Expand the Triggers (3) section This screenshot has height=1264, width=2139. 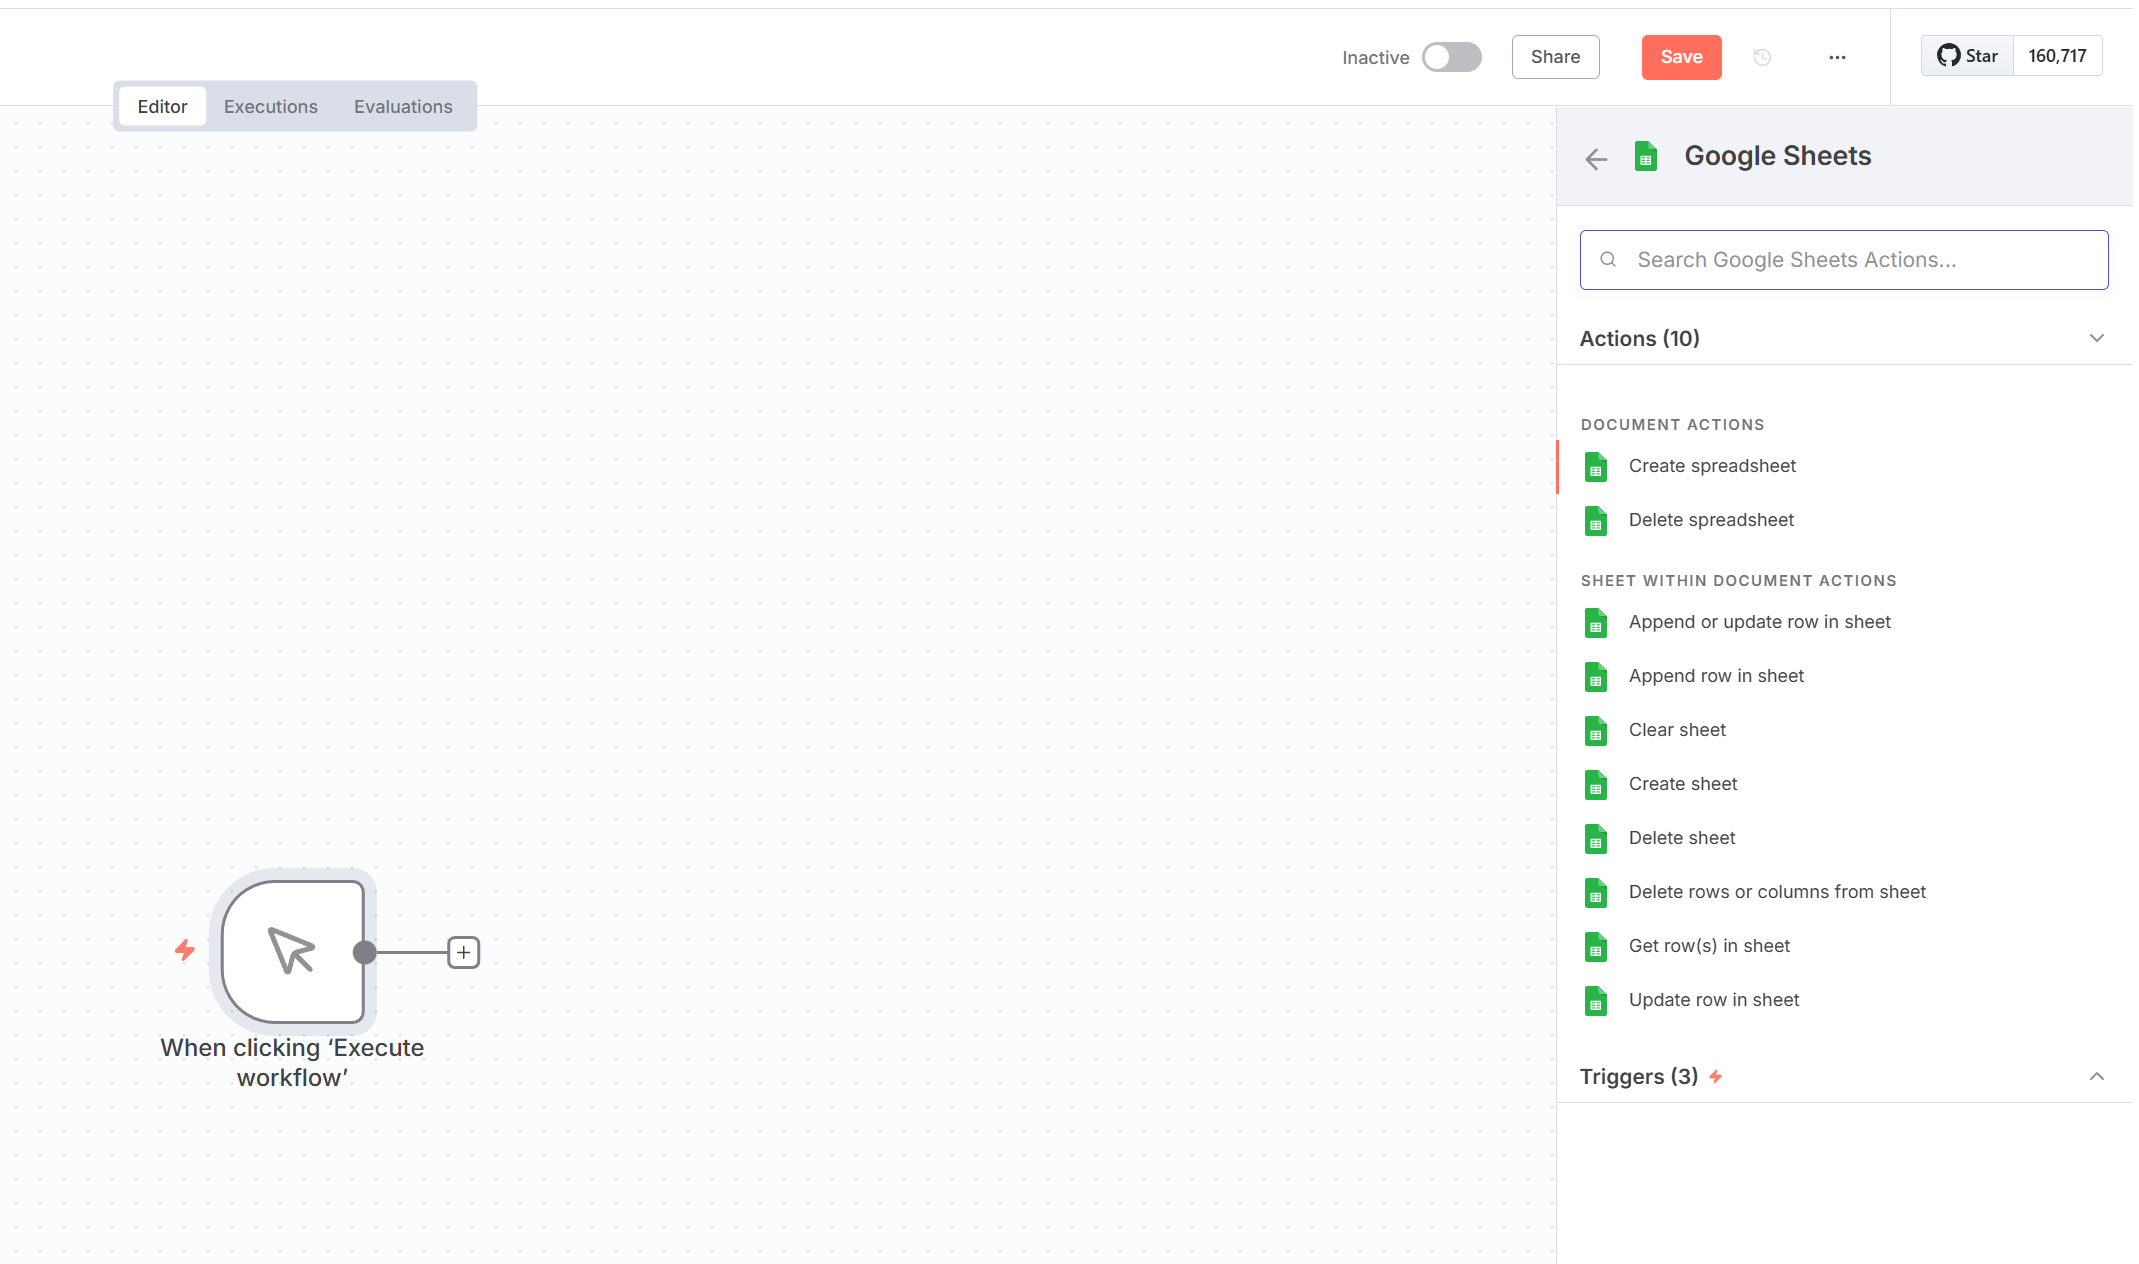(x=2096, y=1076)
